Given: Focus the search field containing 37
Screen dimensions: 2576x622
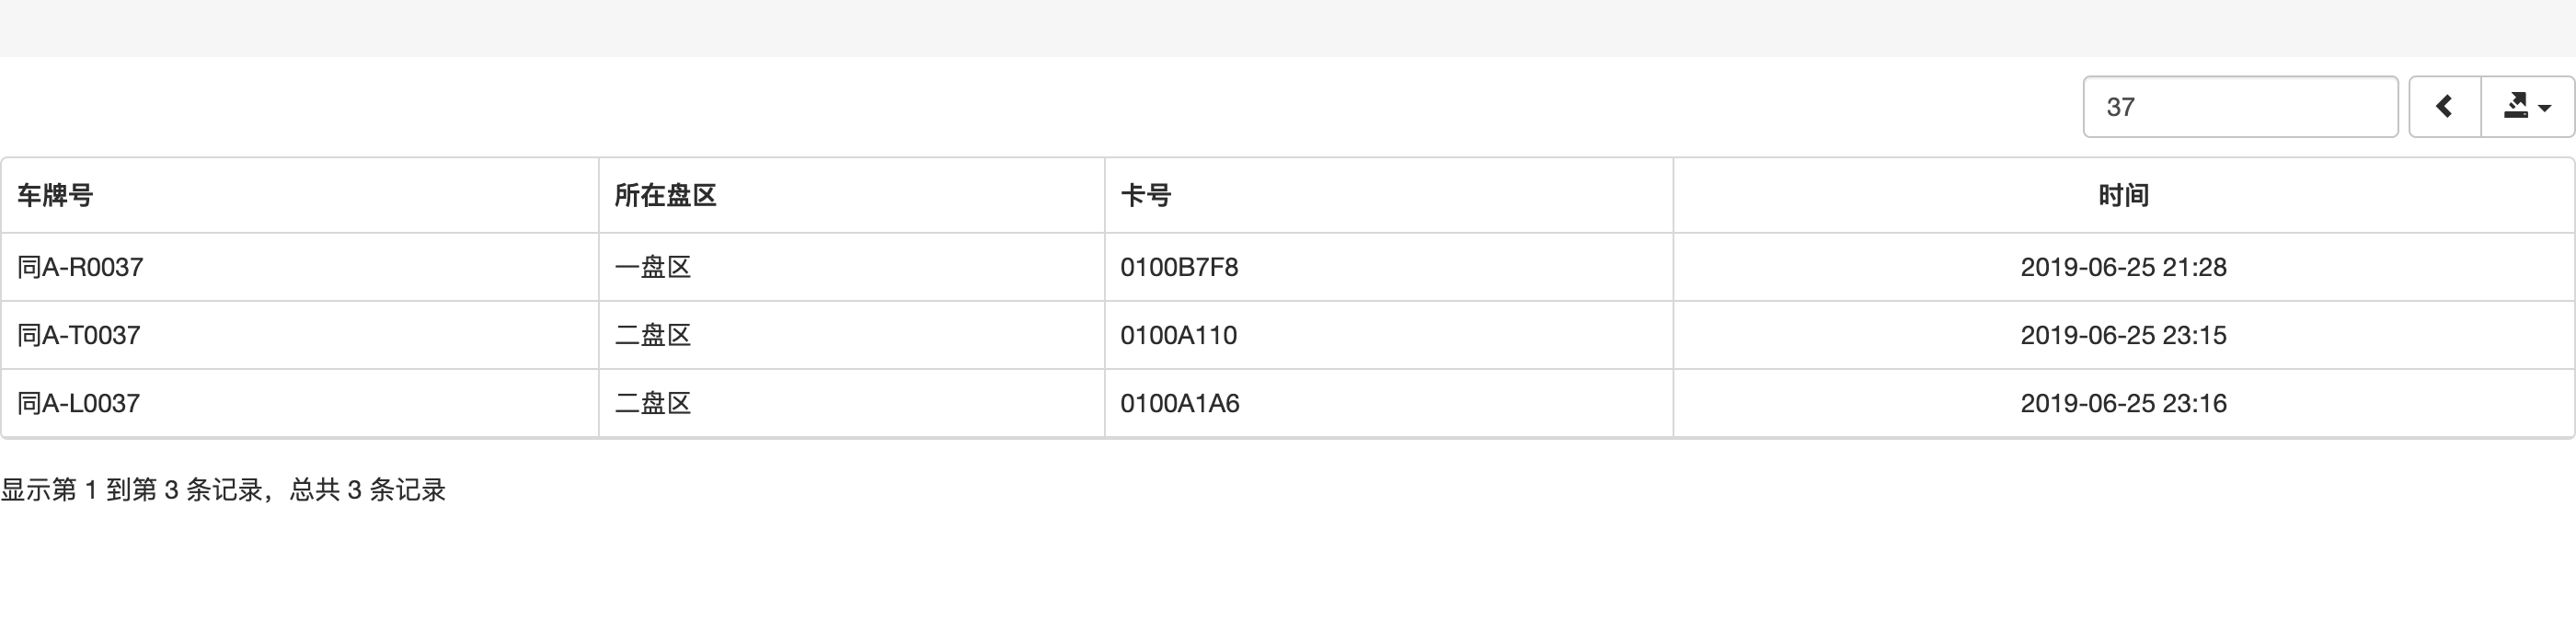Looking at the screenshot, I should 2240,106.
